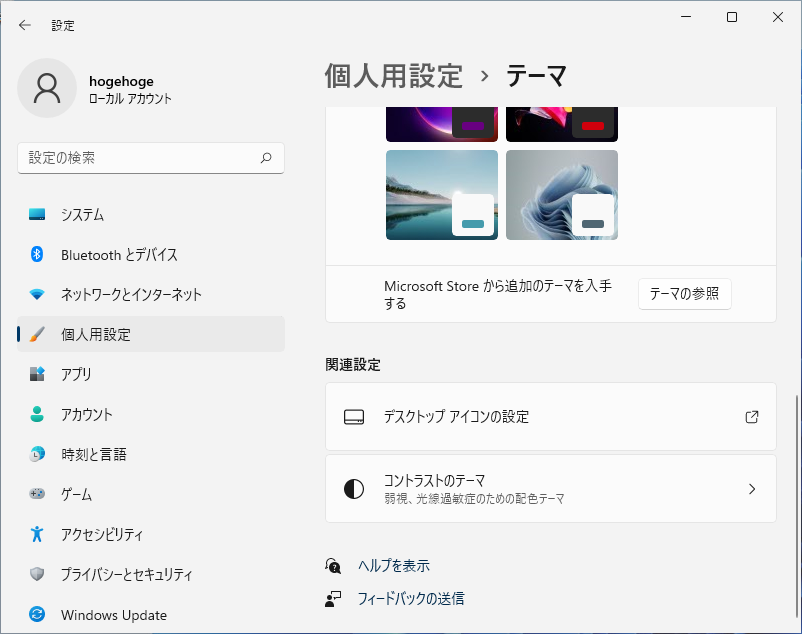The width and height of the screenshot is (802, 634).
Task: Click the external link icon on desktop icon settings
Action: coord(752,417)
